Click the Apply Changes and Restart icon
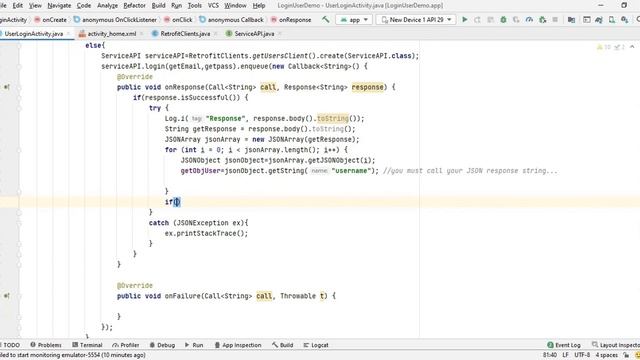640x360 pixels. [477, 19]
